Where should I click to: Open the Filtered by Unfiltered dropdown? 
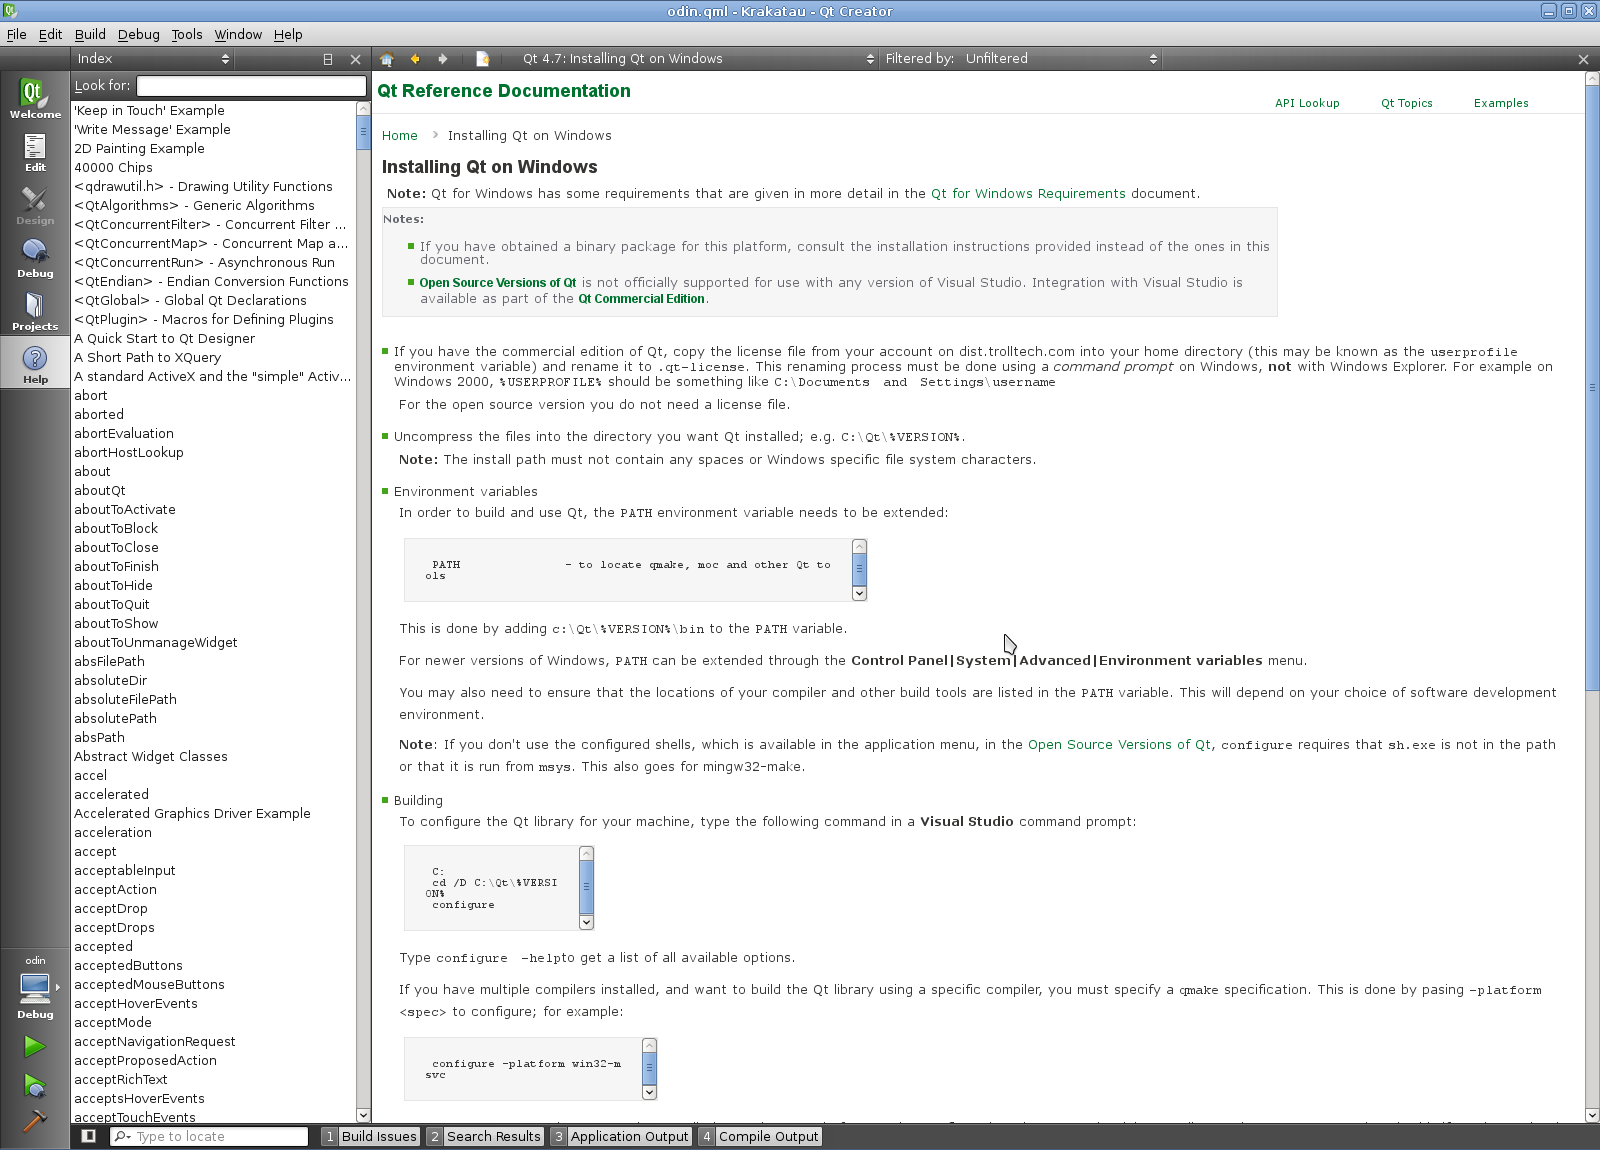point(1061,59)
